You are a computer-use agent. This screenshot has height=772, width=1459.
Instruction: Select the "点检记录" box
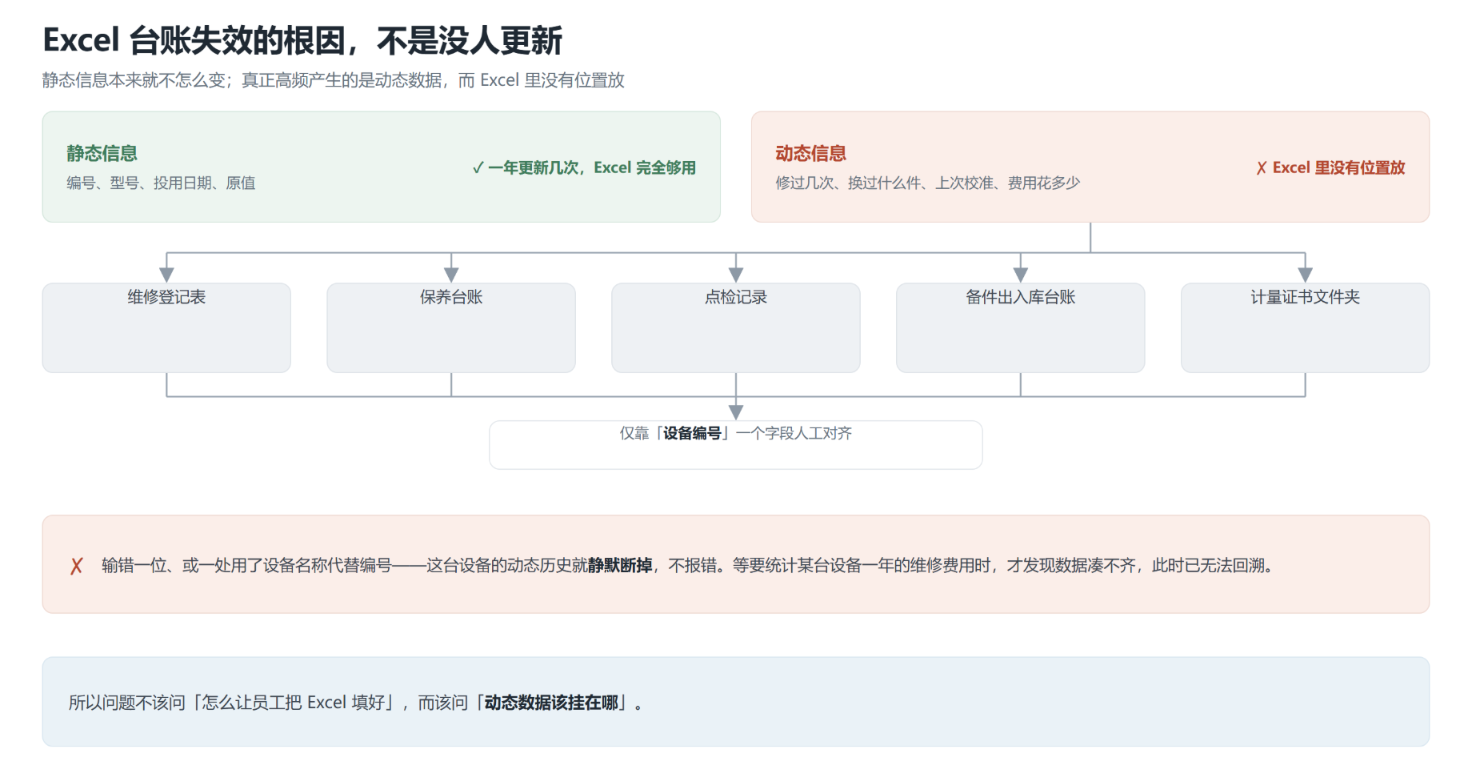736,328
